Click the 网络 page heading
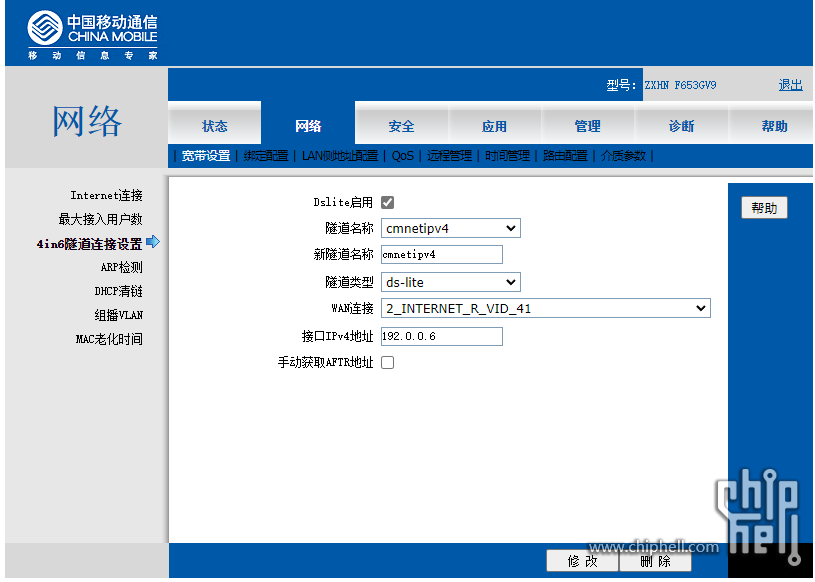This screenshot has height=582, width=815. coord(87,121)
